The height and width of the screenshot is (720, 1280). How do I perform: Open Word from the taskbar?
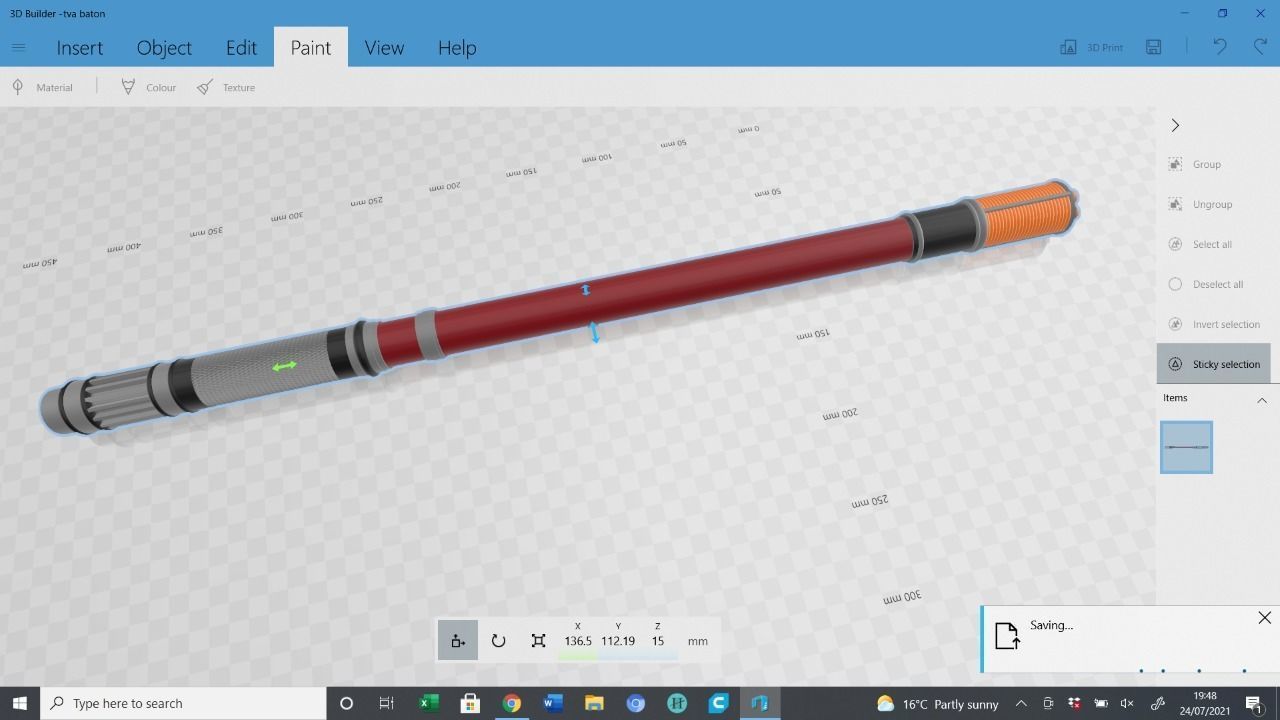(x=552, y=703)
